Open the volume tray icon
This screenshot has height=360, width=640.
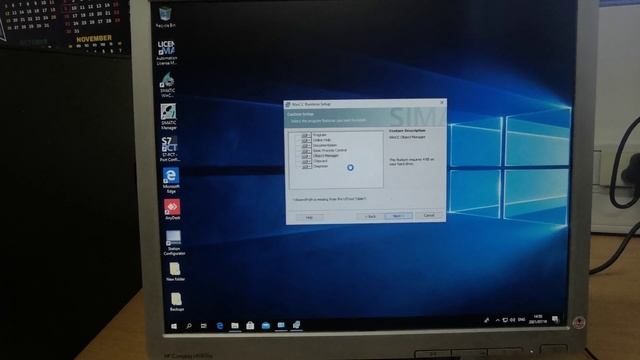tap(513, 320)
